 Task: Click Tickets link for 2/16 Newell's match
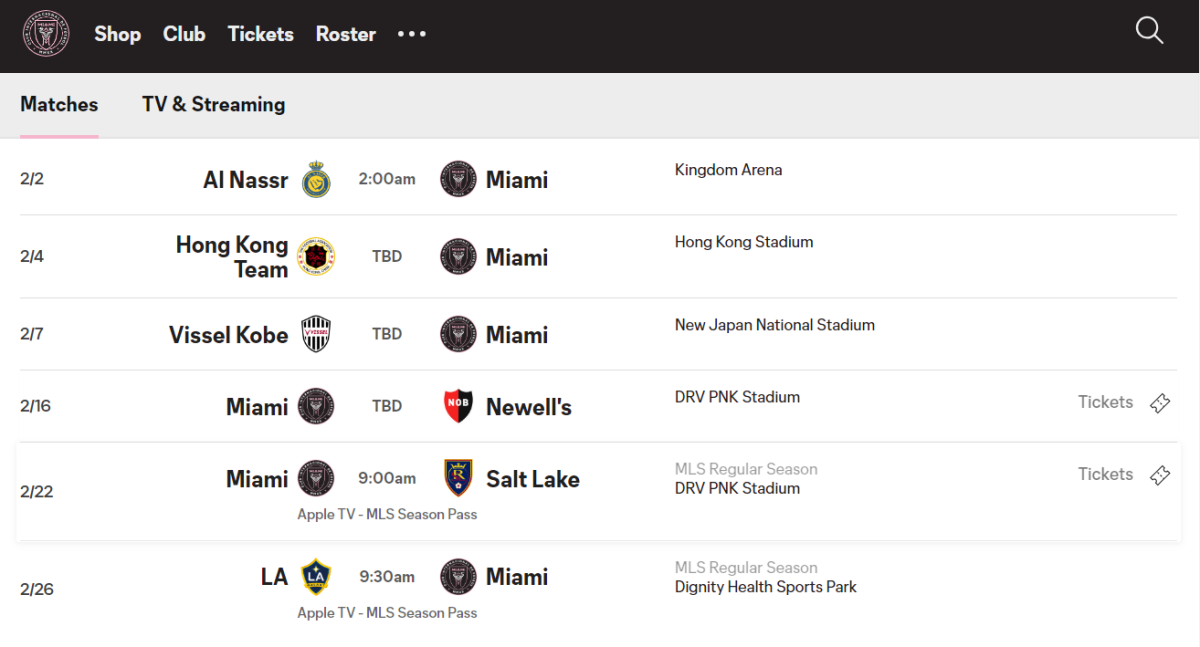[1105, 402]
